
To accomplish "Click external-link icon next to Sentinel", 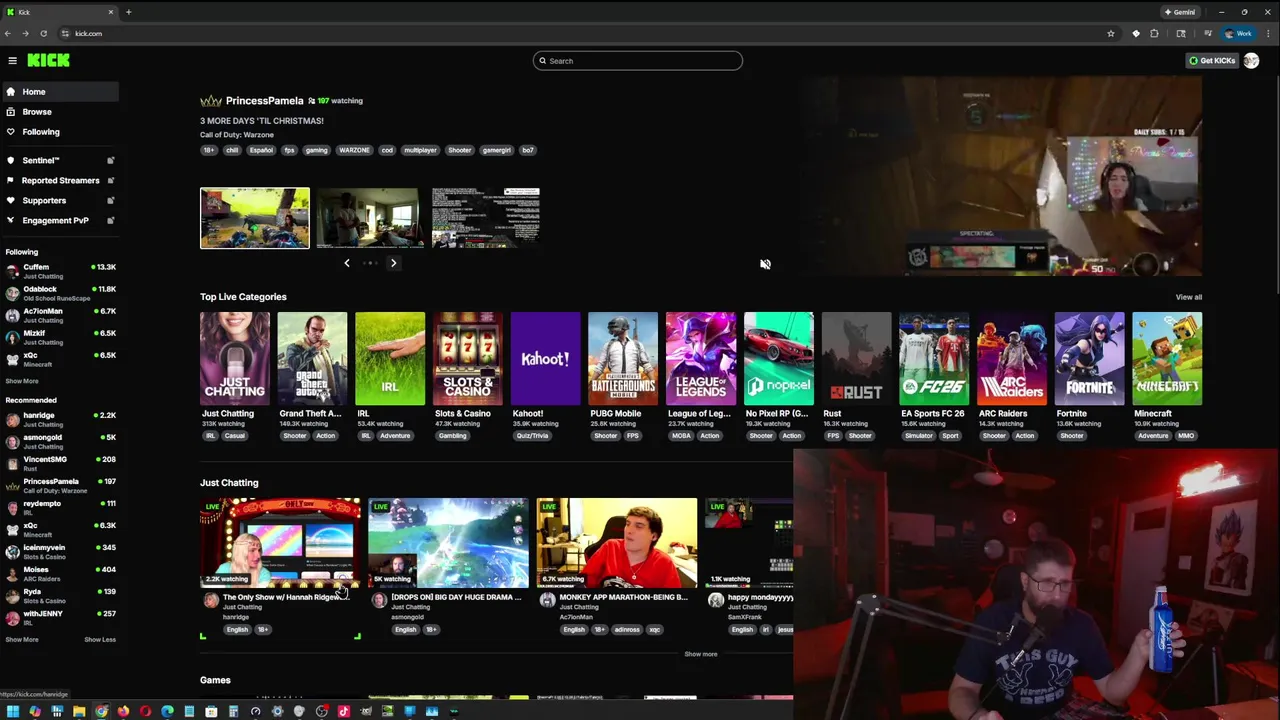I will (x=111, y=160).
